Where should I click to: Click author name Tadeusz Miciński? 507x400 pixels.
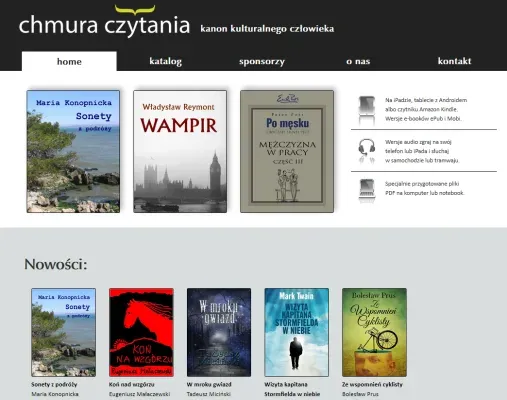[209, 394]
